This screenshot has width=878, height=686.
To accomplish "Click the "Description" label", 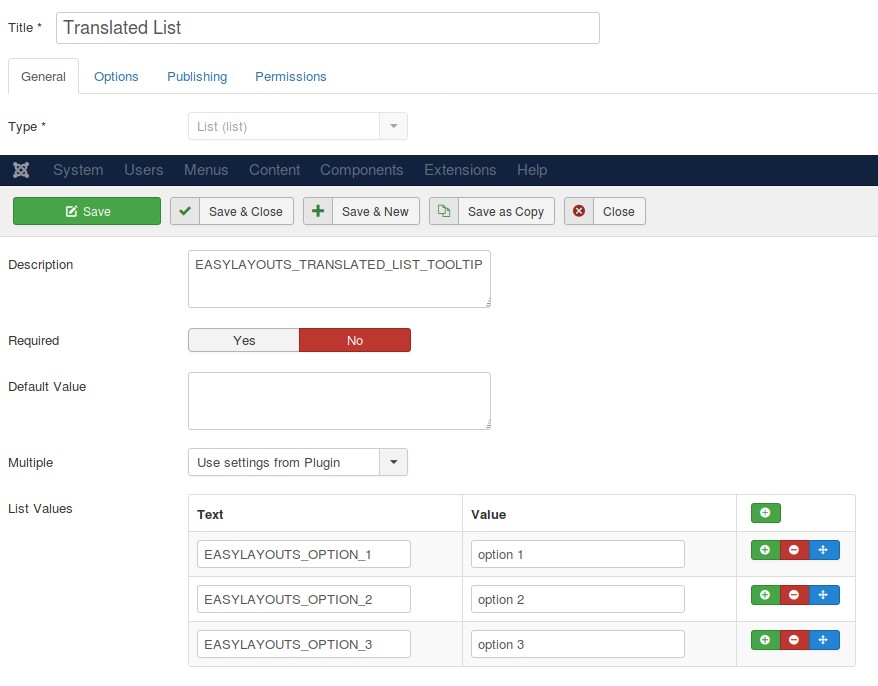I will click(40, 264).
